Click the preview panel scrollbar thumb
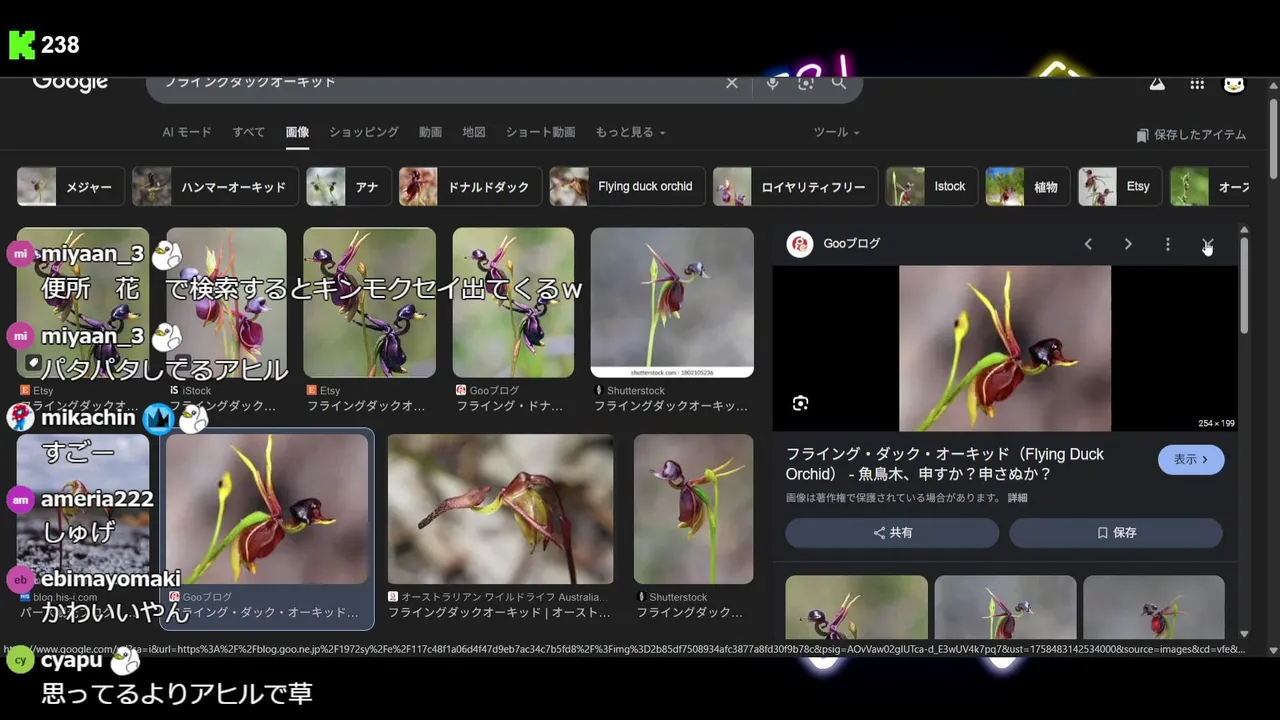This screenshot has width=1280, height=720. (x=1244, y=285)
